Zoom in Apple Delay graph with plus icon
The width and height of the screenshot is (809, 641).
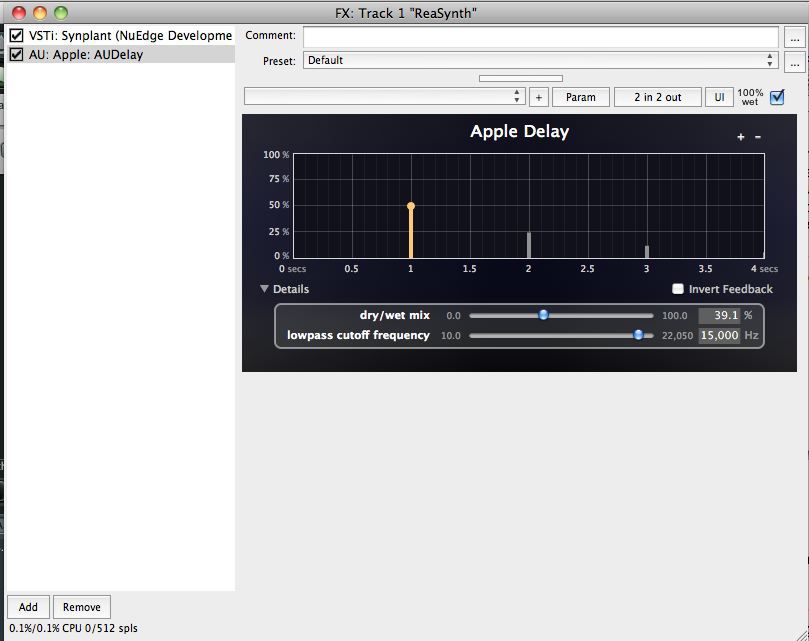point(741,137)
